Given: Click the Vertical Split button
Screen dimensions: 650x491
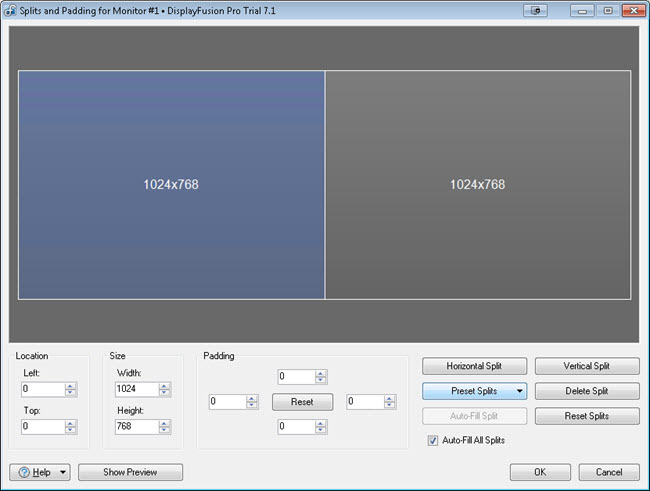Looking at the screenshot, I should coord(587,366).
